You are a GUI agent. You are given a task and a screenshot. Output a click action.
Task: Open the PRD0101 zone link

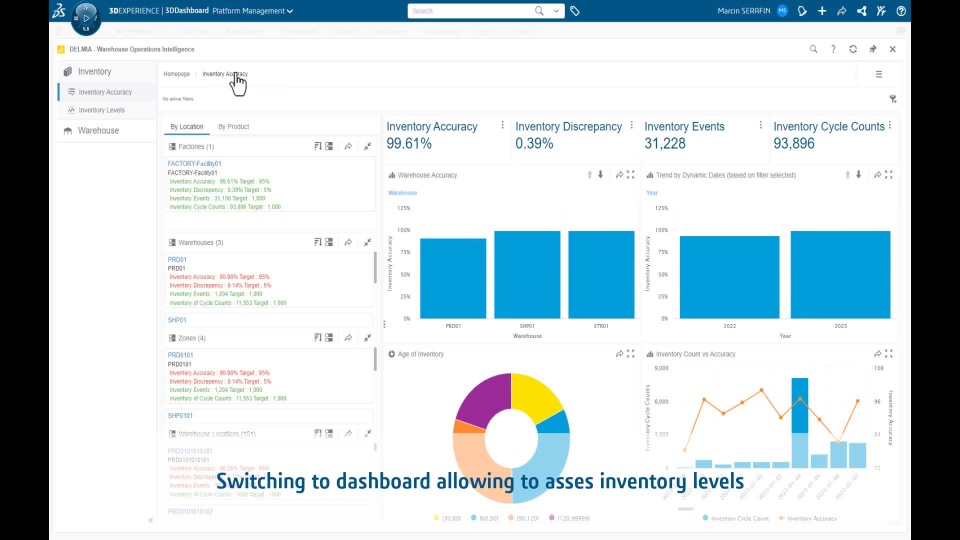(181, 355)
